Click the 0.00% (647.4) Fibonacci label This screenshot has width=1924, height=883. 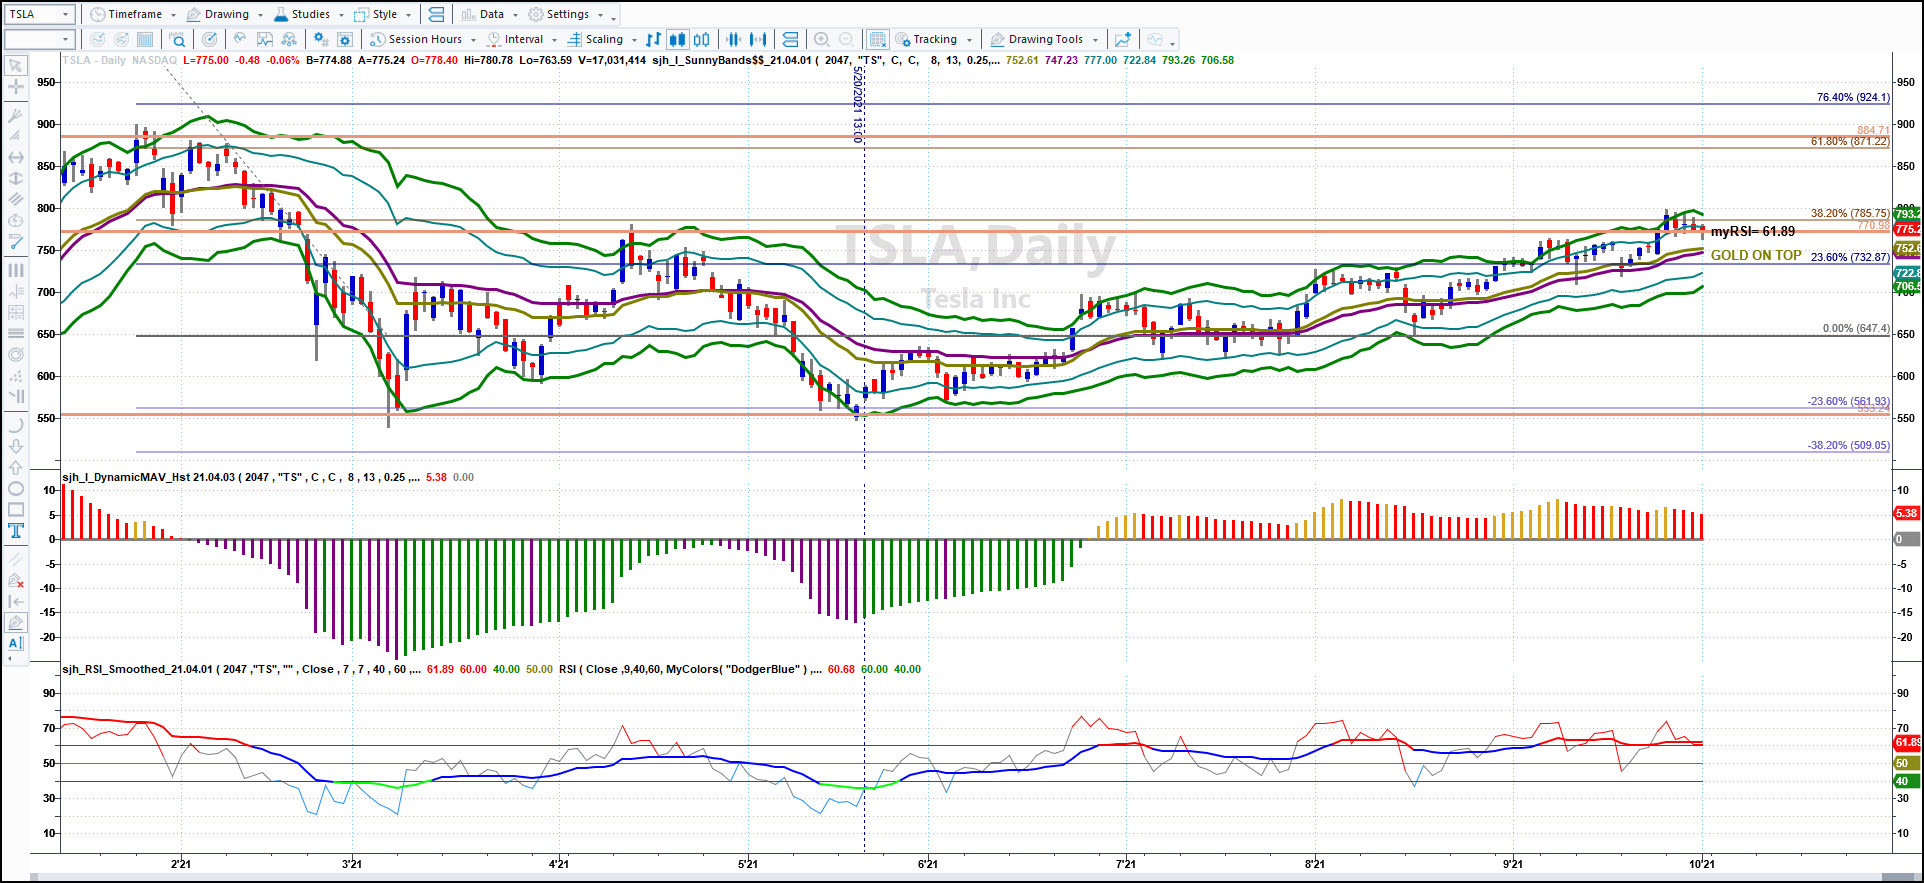pyautogui.click(x=1856, y=328)
